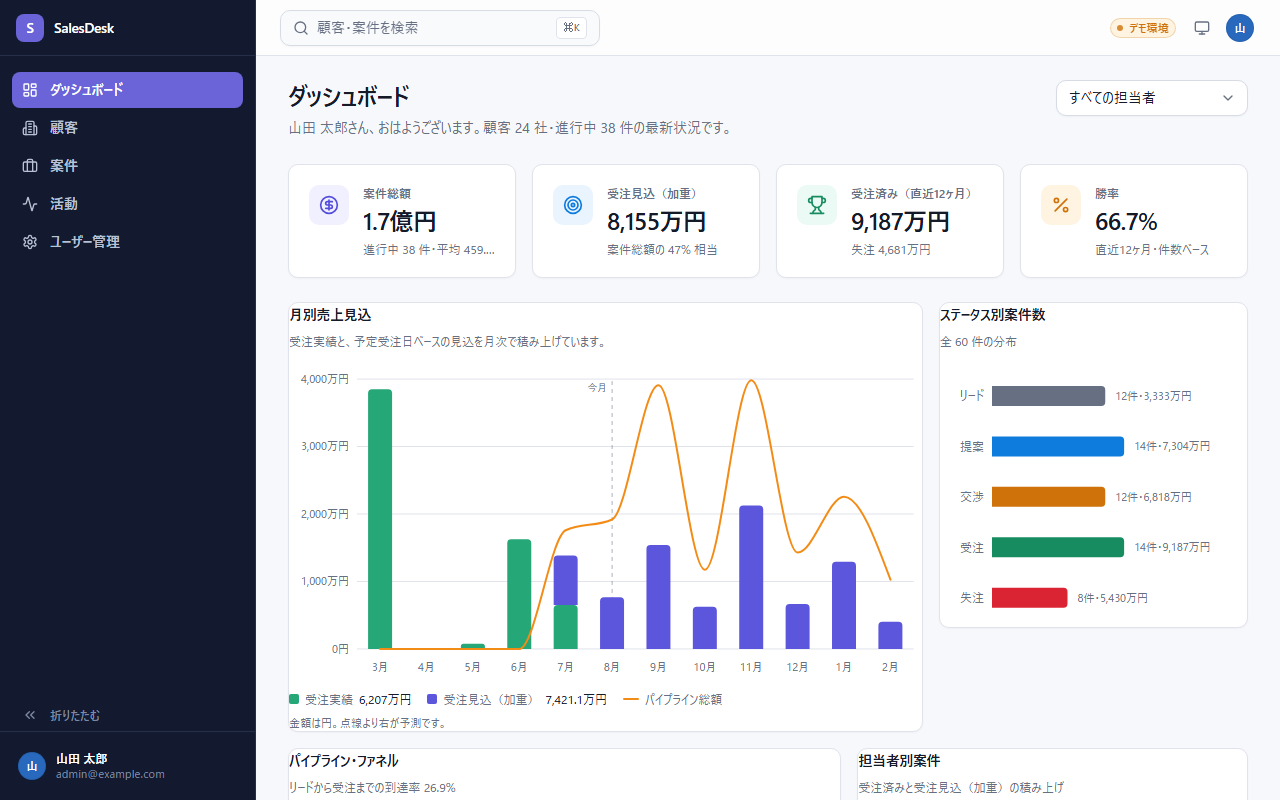Toggle the 受注見込（加重） legend swatch
The height and width of the screenshot is (800, 1280).
point(432,700)
